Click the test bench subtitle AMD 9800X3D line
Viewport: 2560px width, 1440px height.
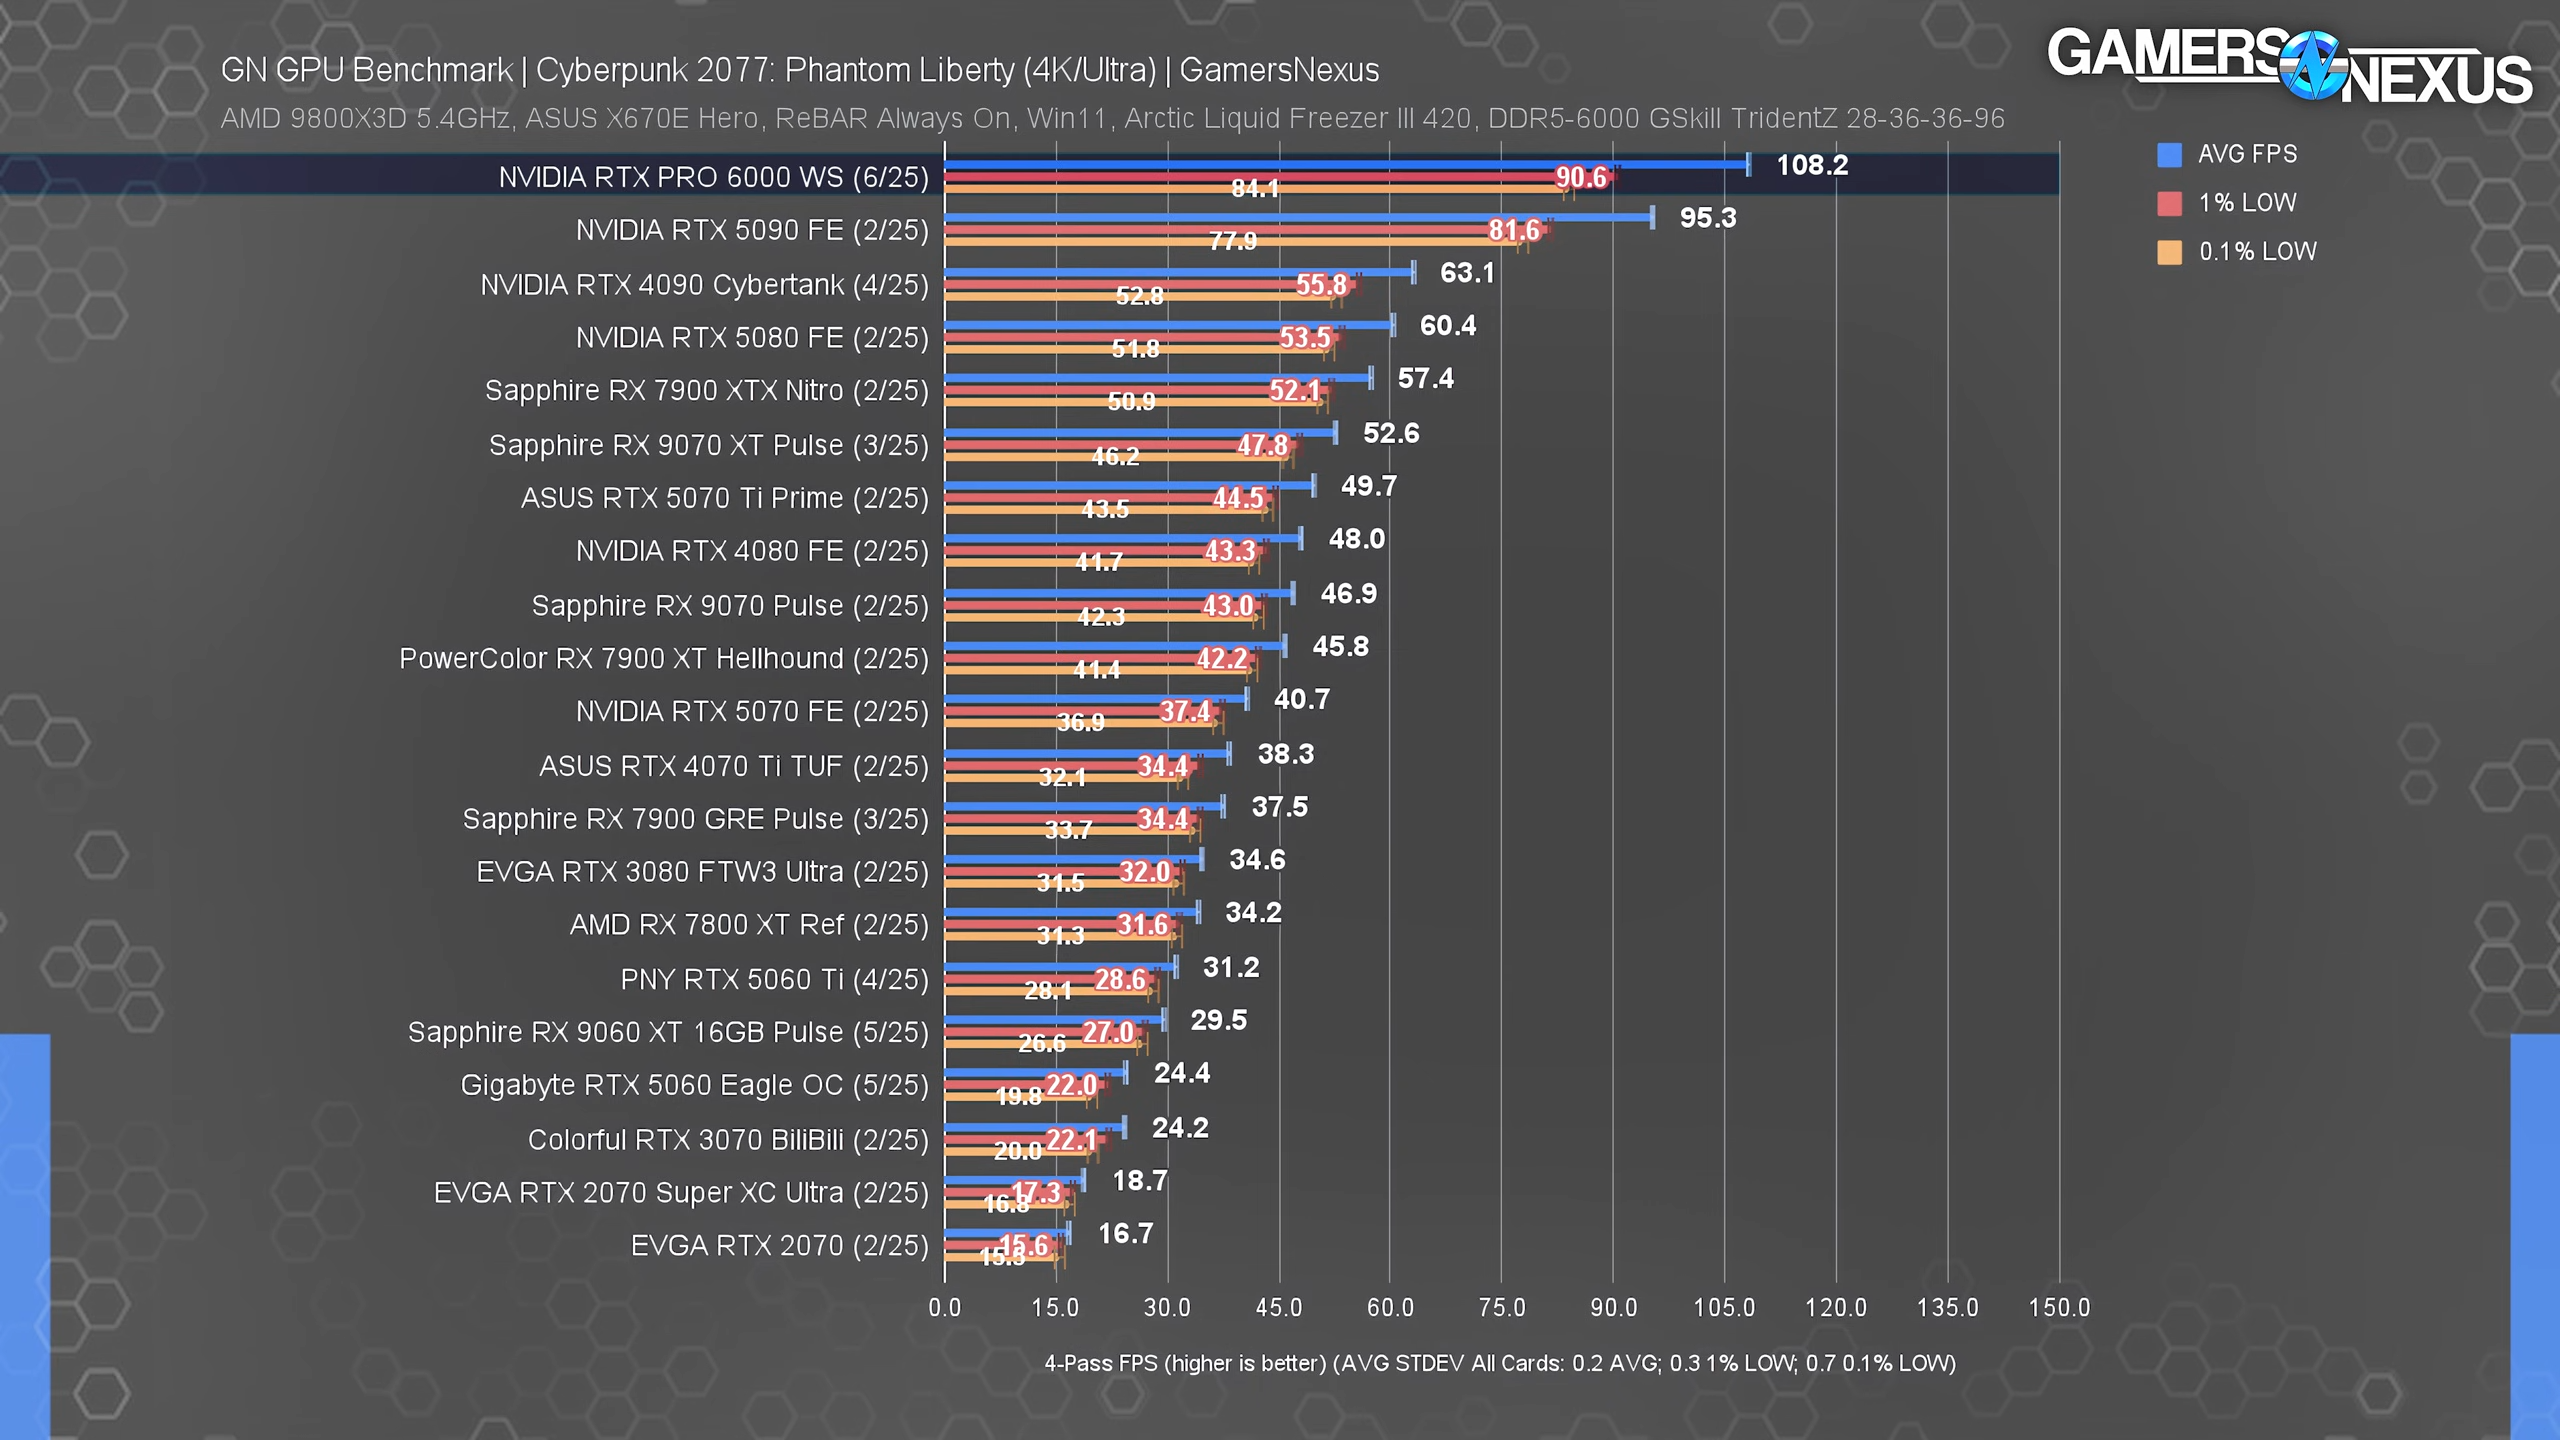(1112, 119)
